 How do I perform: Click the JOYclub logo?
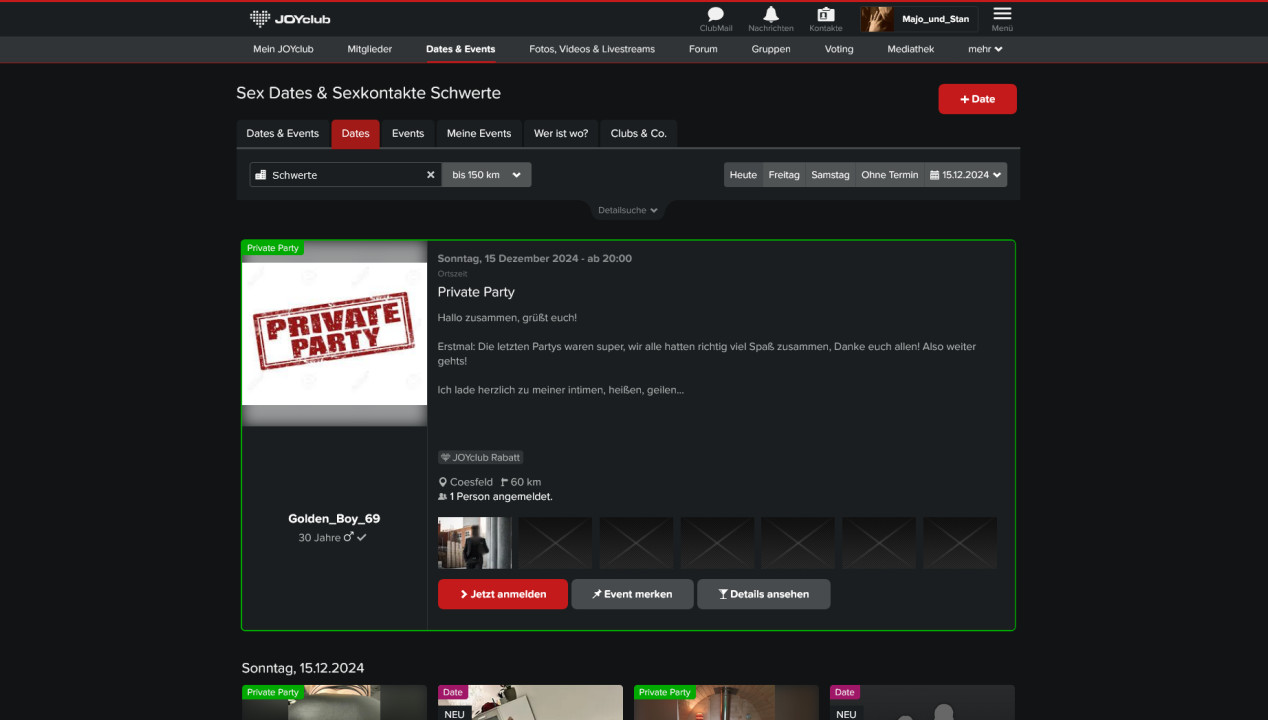tap(288, 17)
